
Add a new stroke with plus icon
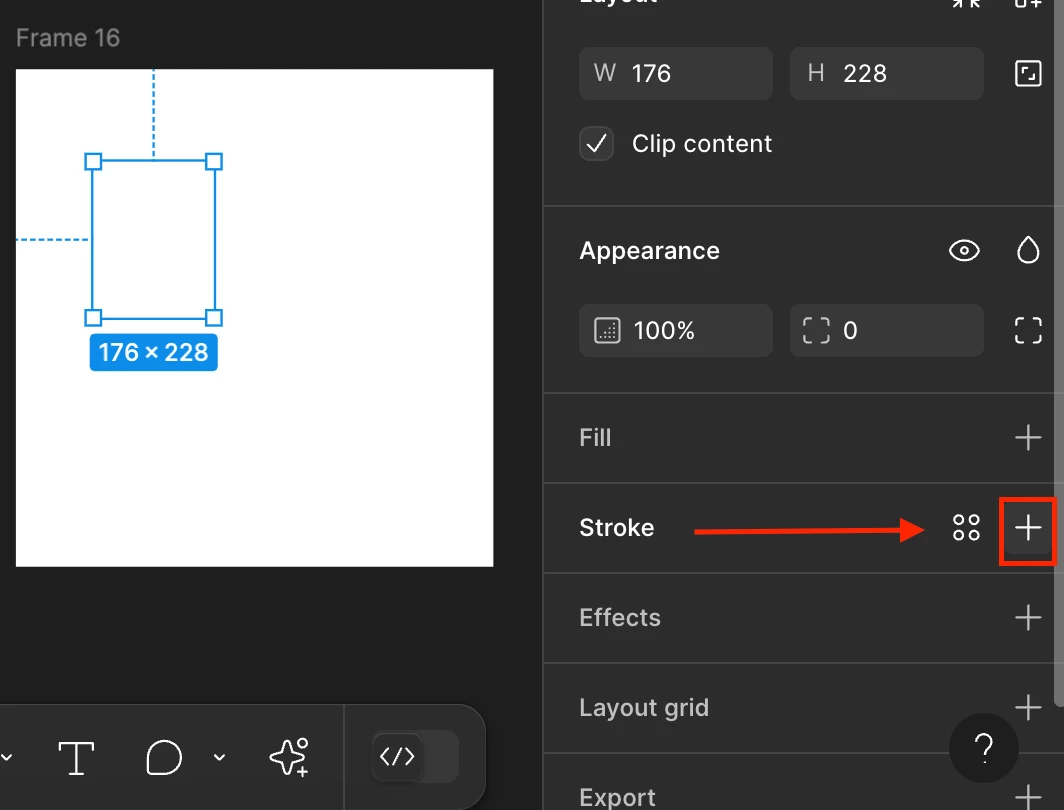click(x=1027, y=528)
